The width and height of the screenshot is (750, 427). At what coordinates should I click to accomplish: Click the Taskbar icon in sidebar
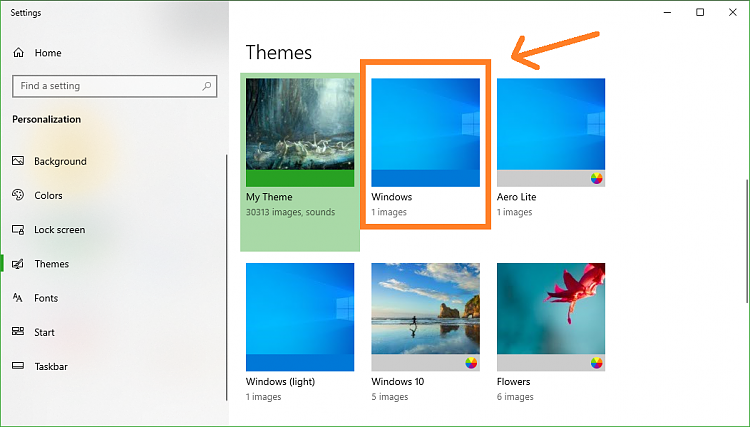(18, 366)
